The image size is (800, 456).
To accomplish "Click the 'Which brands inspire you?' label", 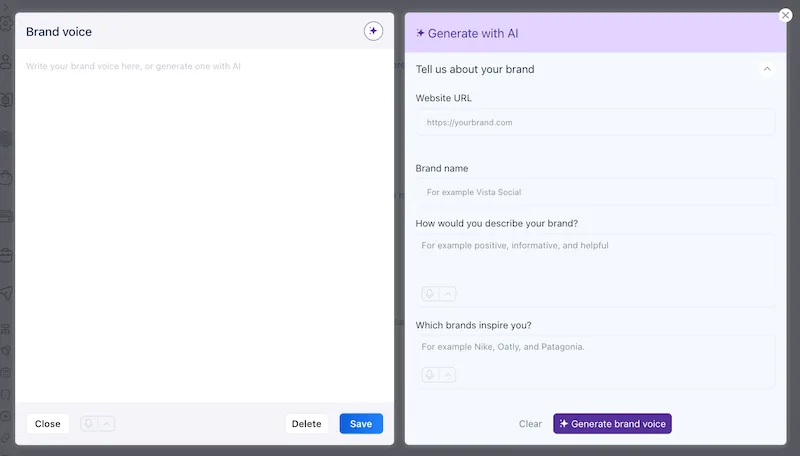I will point(473,325).
